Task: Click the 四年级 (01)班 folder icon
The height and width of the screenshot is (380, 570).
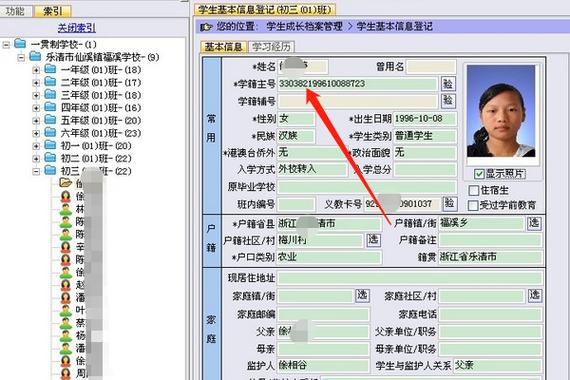Action: coord(50,107)
